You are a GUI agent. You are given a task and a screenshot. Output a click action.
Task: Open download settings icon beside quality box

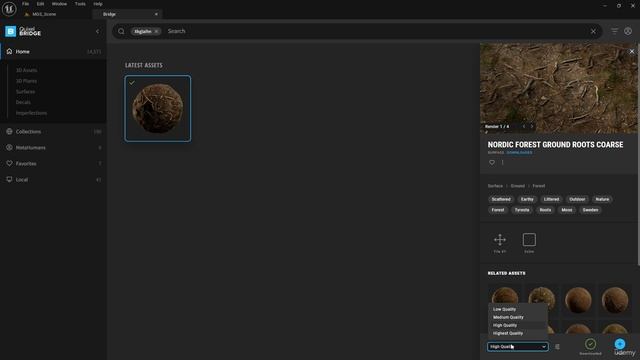tap(557, 347)
